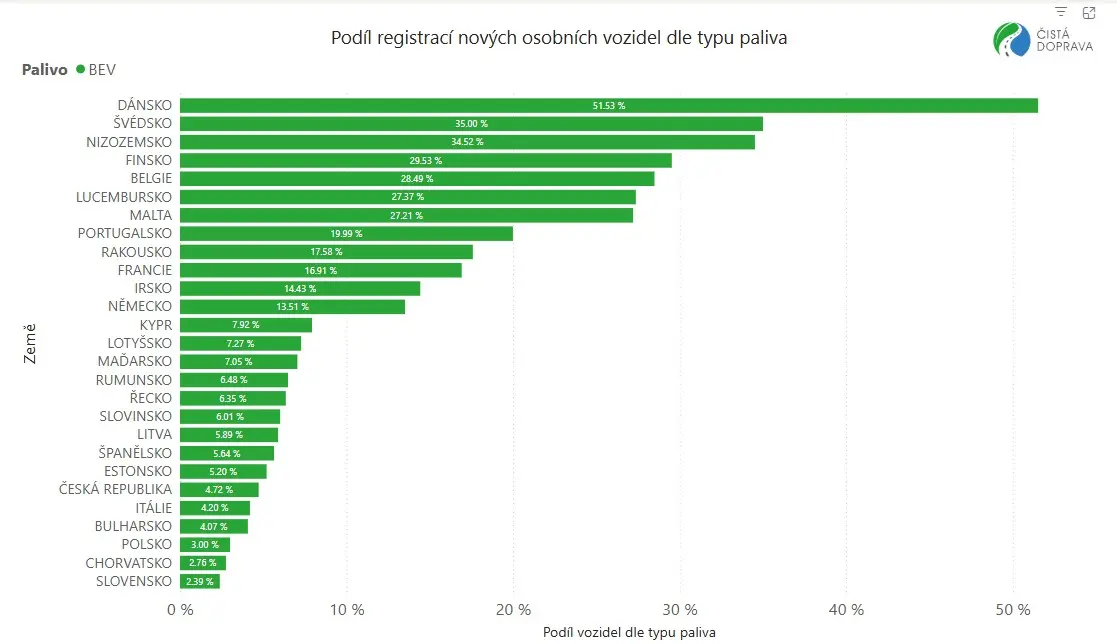
Task: Open the filter icon at top right
Action: [1061, 12]
